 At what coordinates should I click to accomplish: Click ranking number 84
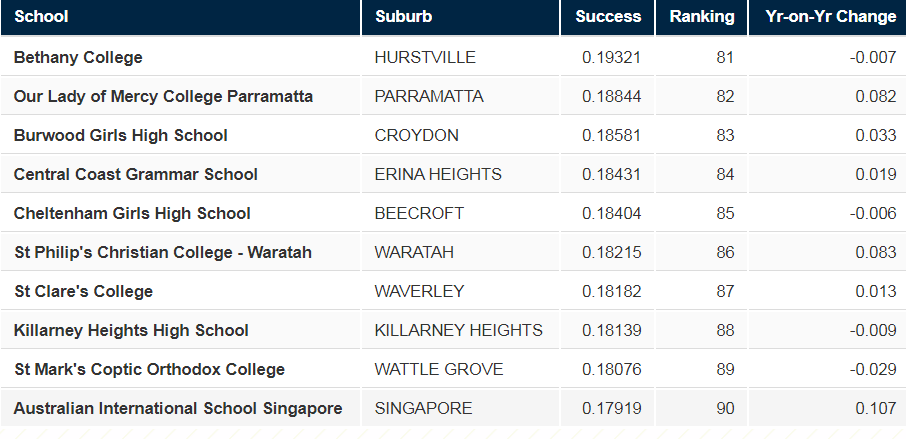coord(725,174)
